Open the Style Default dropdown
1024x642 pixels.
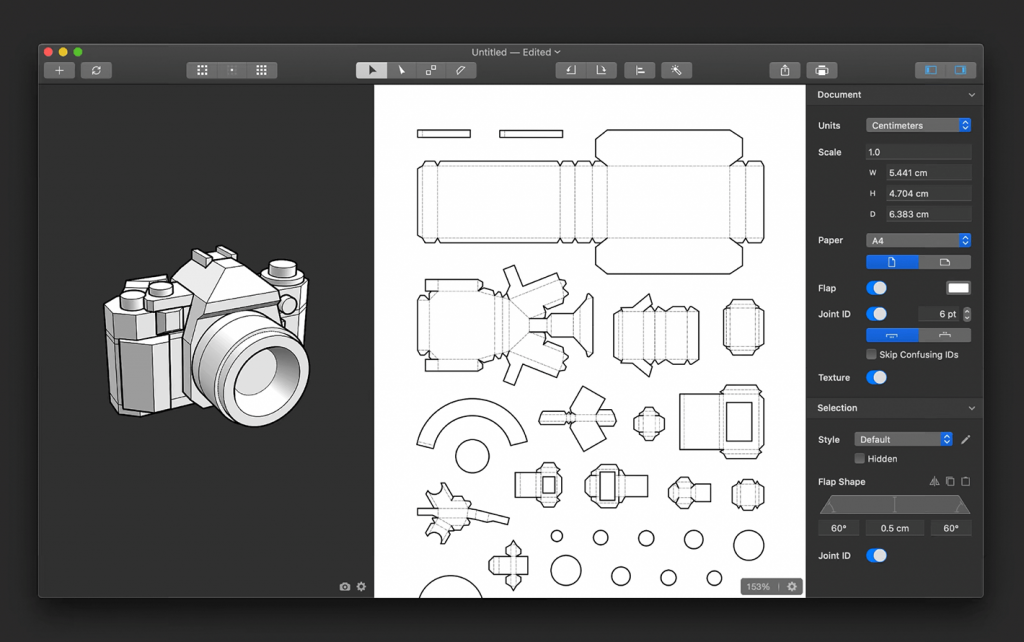point(903,440)
